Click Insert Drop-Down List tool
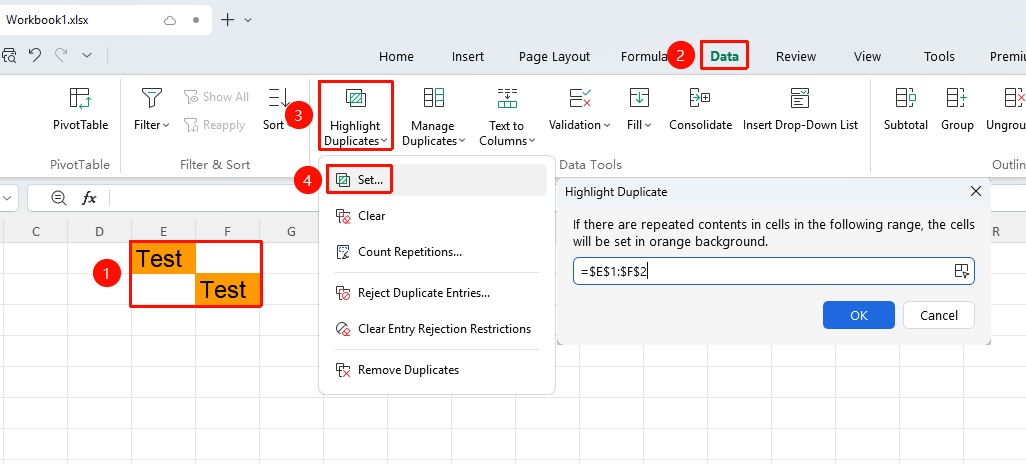The width and height of the screenshot is (1026, 464). coord(800,110)
